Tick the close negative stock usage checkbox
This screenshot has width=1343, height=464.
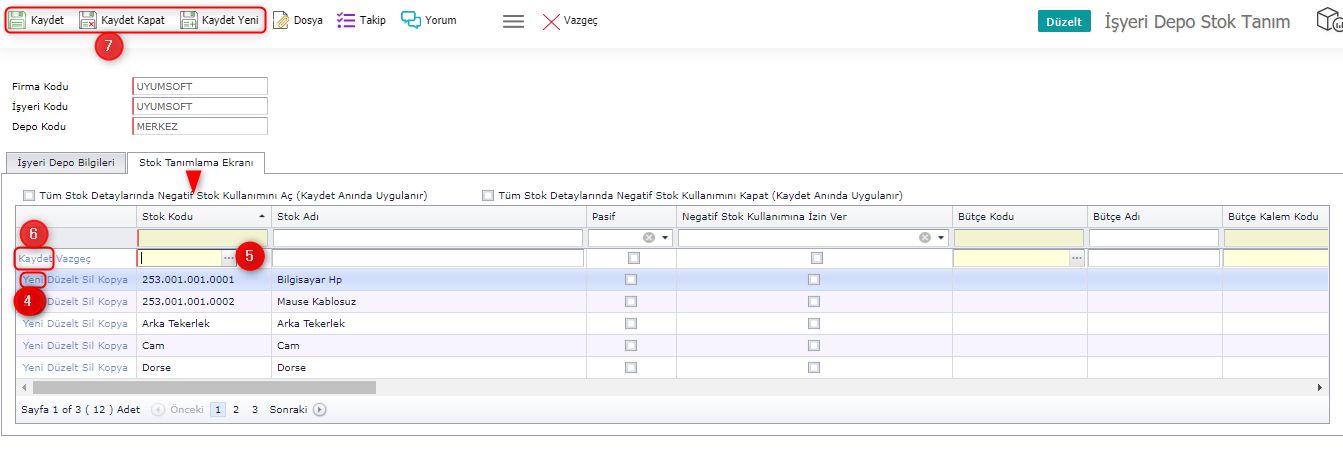(488, 196)
